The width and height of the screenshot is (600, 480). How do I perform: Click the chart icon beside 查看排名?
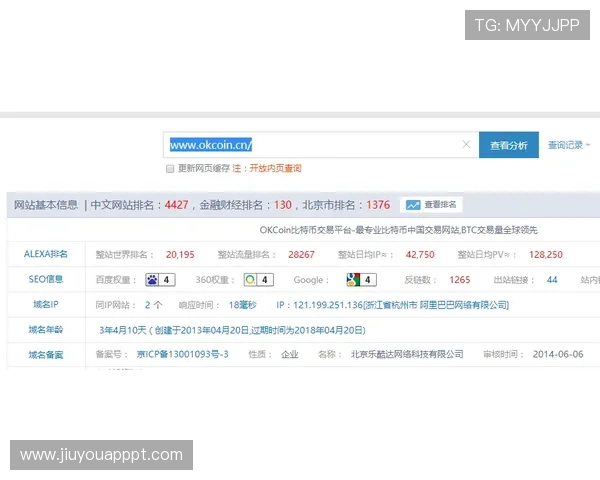(x=413, y=205)
